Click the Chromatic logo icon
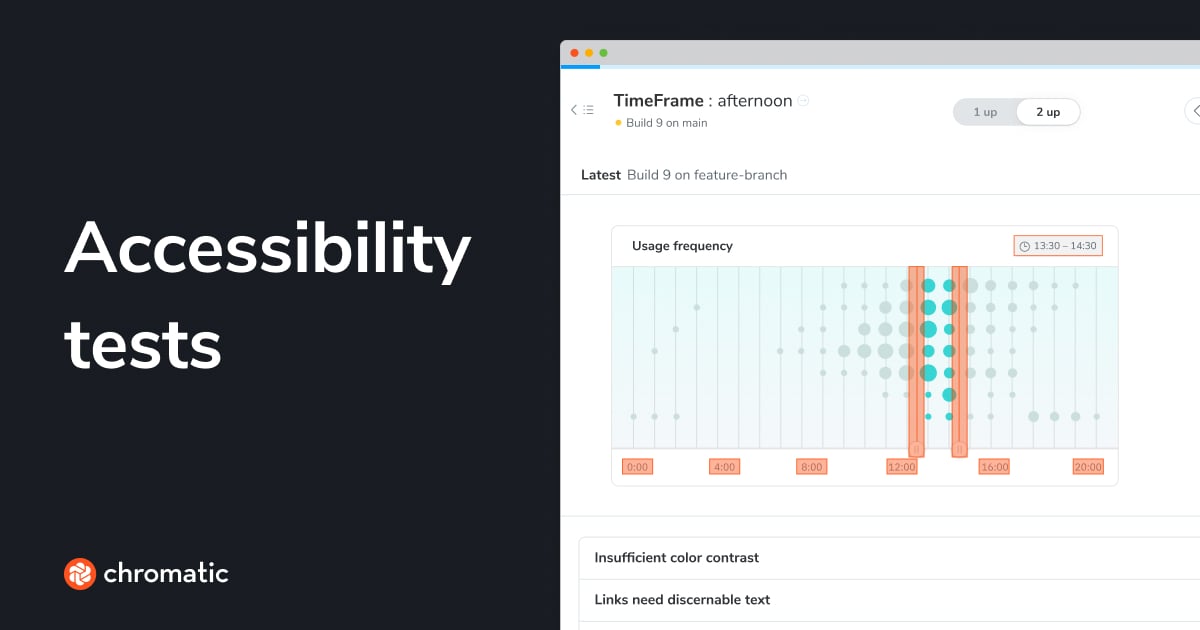 [x=79, y=574]
